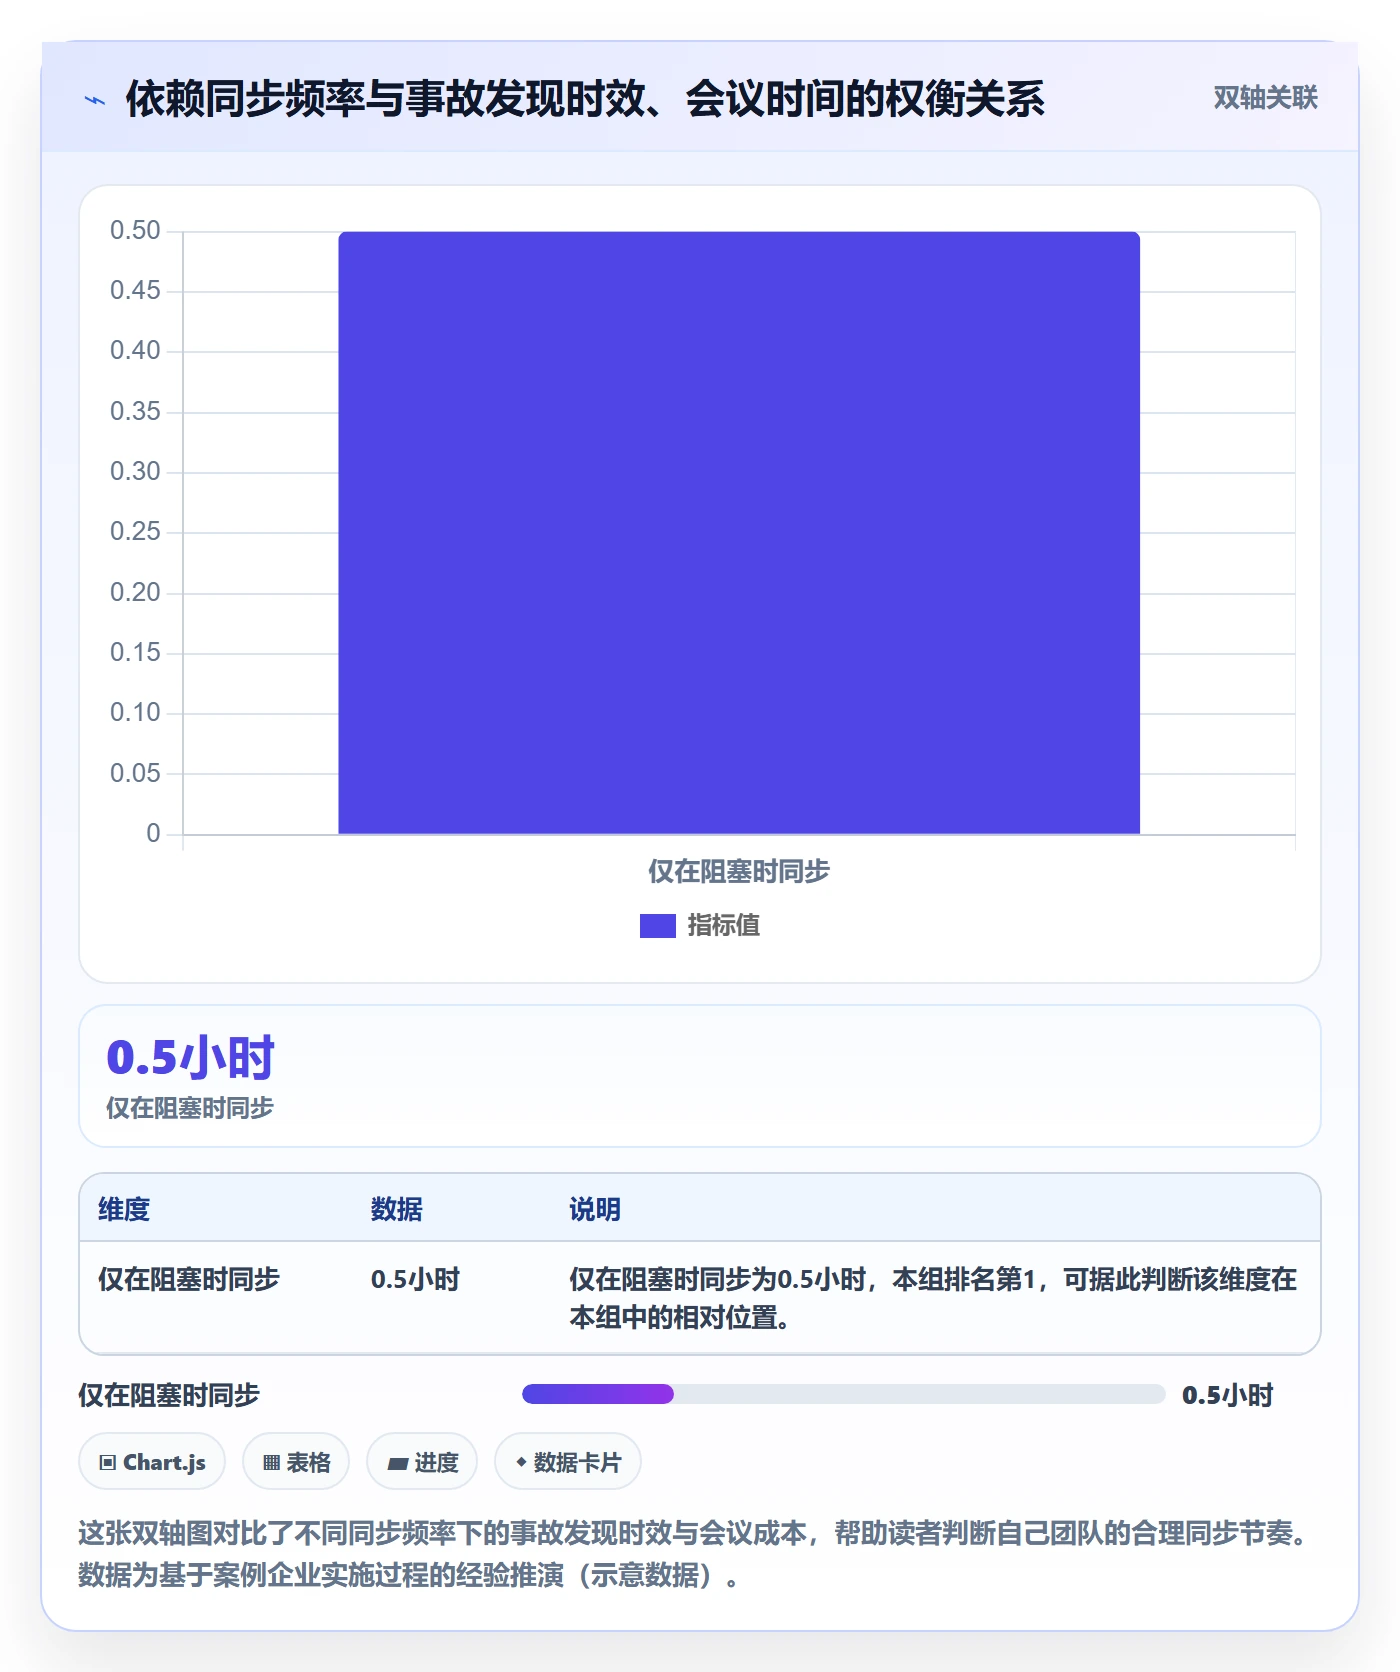Click the 数据 table column header
This screenshot has width=1400, height=1672.
pyautogui.click(x=397, y=1210)
